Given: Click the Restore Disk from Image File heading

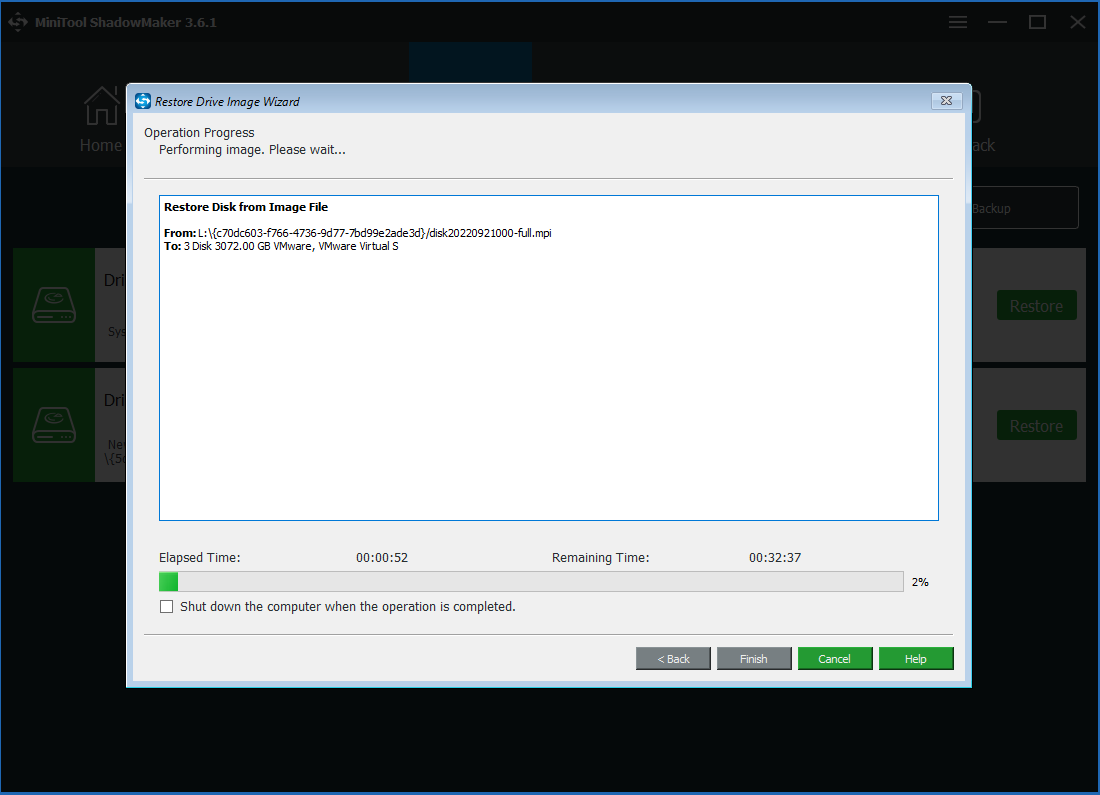Looking at the screenshot, I should click(x=246, y=207).
